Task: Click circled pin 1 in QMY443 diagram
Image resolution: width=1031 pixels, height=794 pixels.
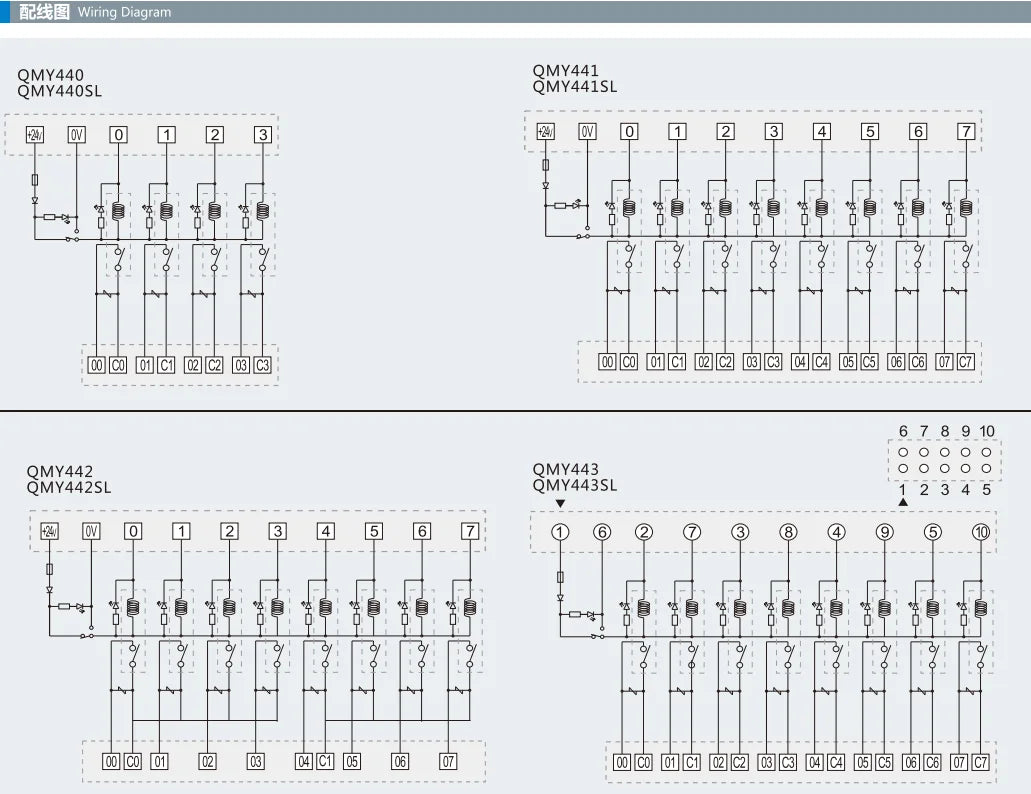Action: tap(560, 532)
